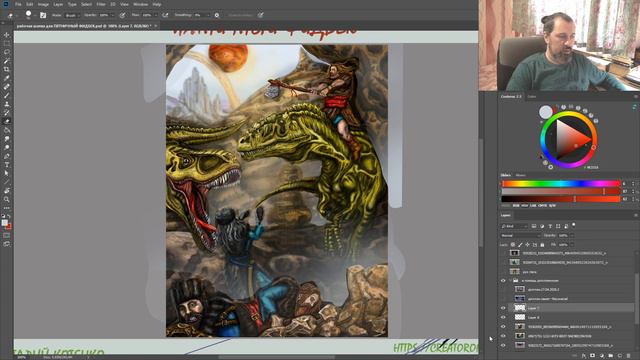The height and width of the screenshot is (360, 640).
Task: Open the eraser Mode dropdown
Action: (73, 15)
